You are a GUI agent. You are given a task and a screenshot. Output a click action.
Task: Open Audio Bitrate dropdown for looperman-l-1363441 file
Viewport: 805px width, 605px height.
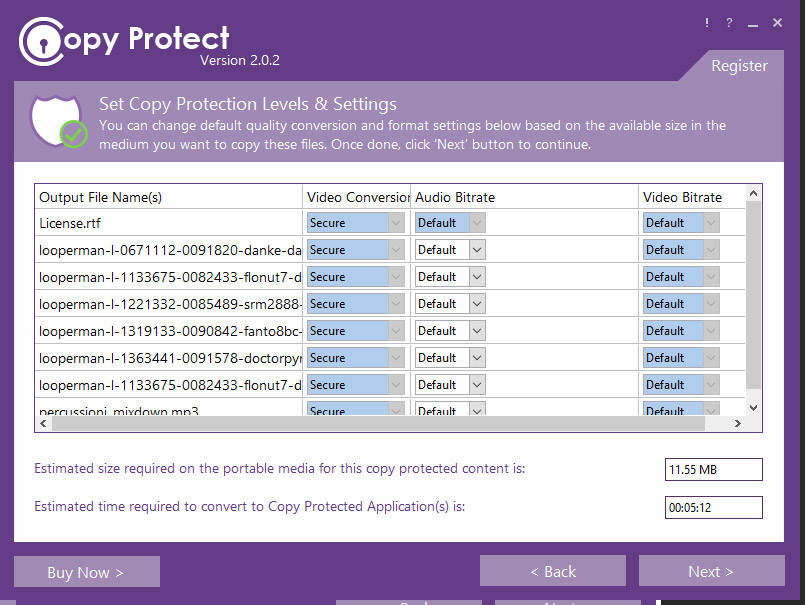coord(476,358)
